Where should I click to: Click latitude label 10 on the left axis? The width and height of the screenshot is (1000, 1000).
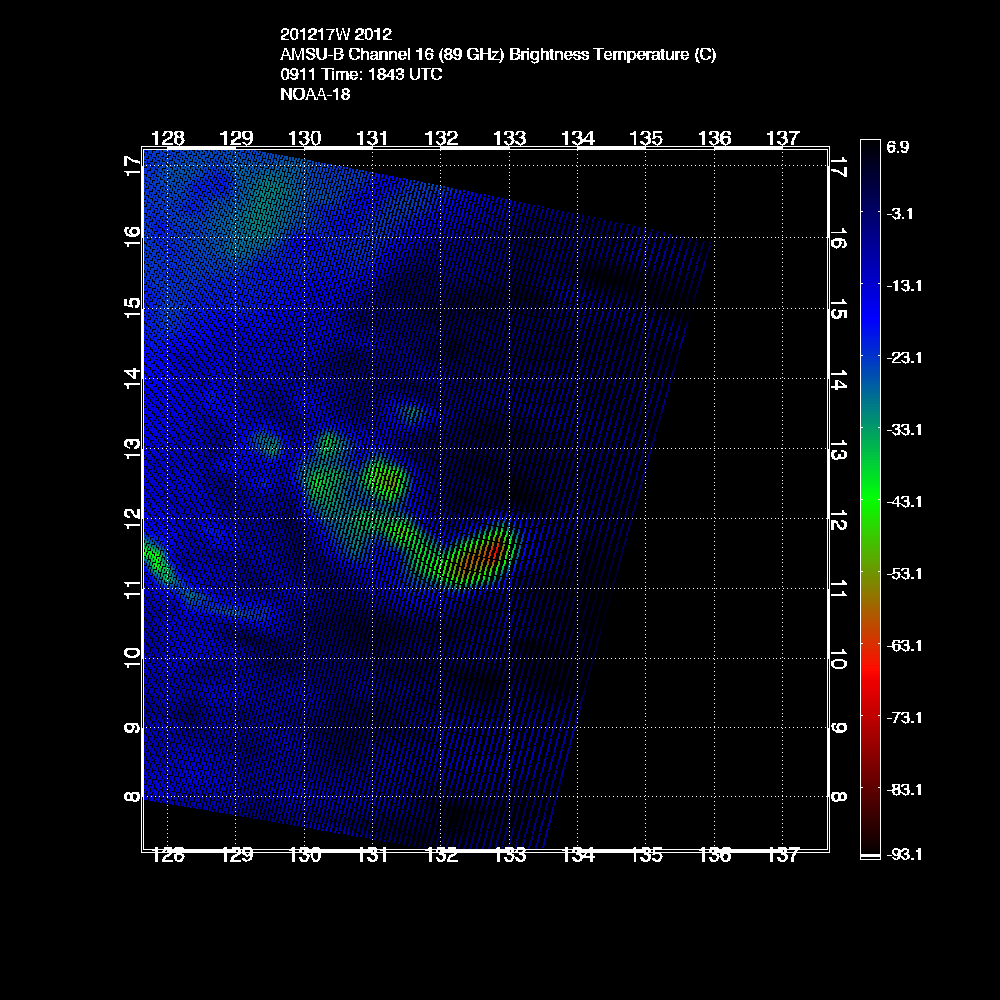(133, 658)
